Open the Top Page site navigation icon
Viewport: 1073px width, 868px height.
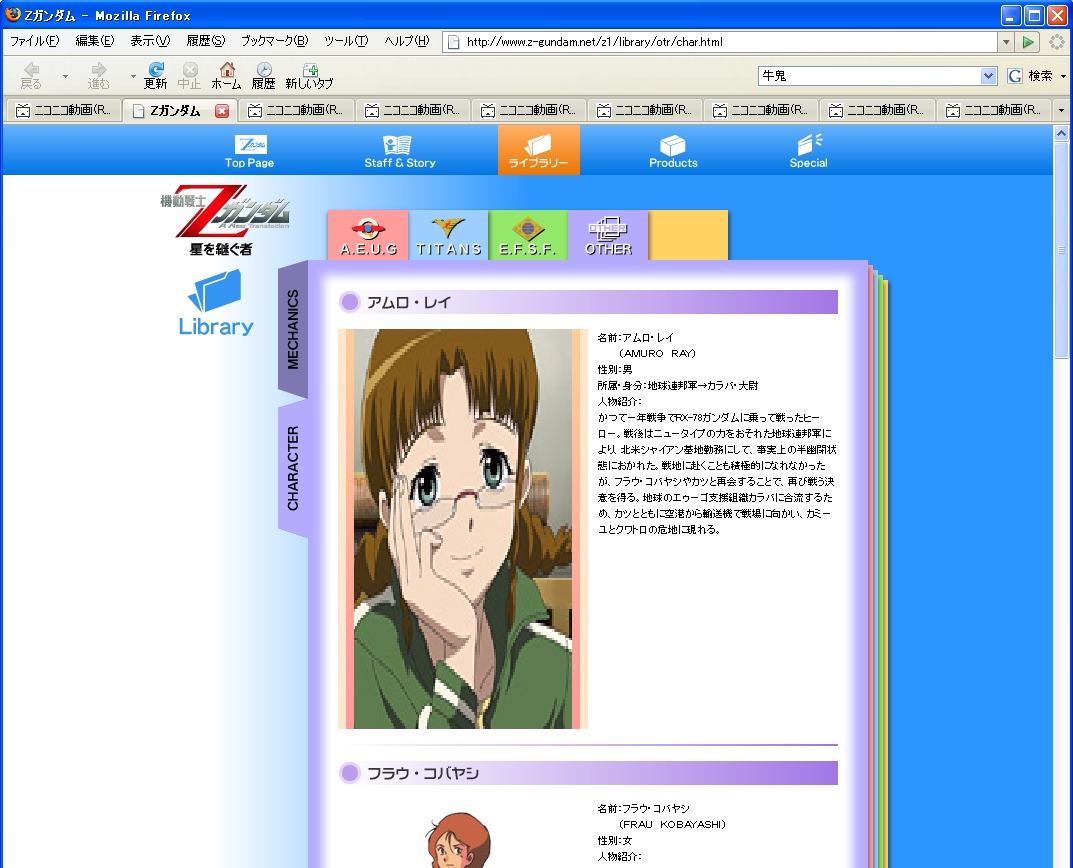[250, 151]
